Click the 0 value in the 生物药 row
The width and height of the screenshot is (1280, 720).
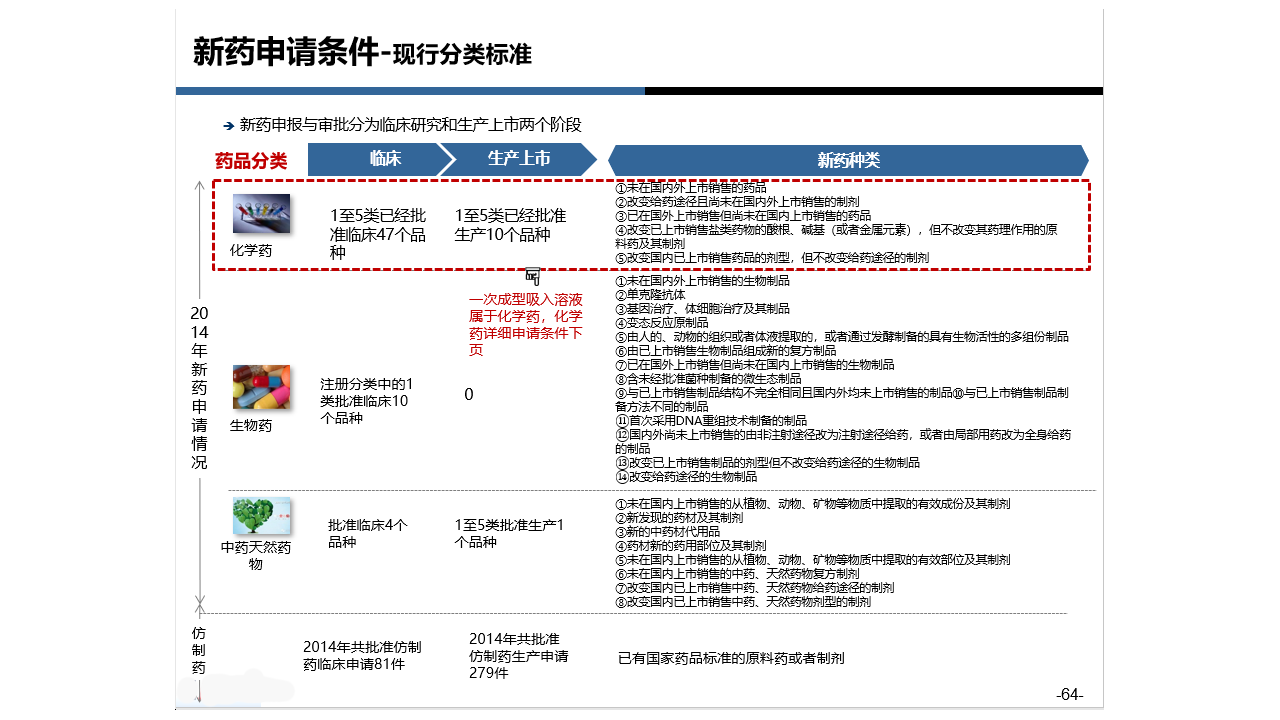click(468, 395)
